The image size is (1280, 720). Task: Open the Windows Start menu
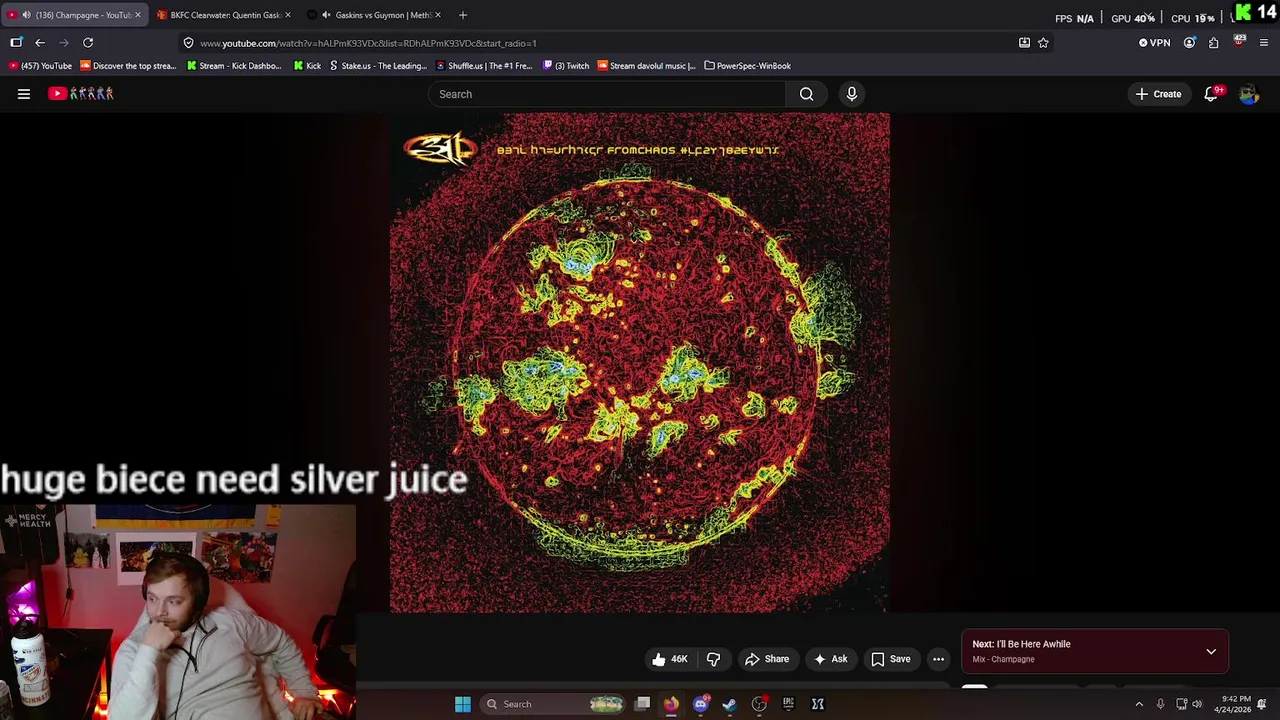click(463, 704)
